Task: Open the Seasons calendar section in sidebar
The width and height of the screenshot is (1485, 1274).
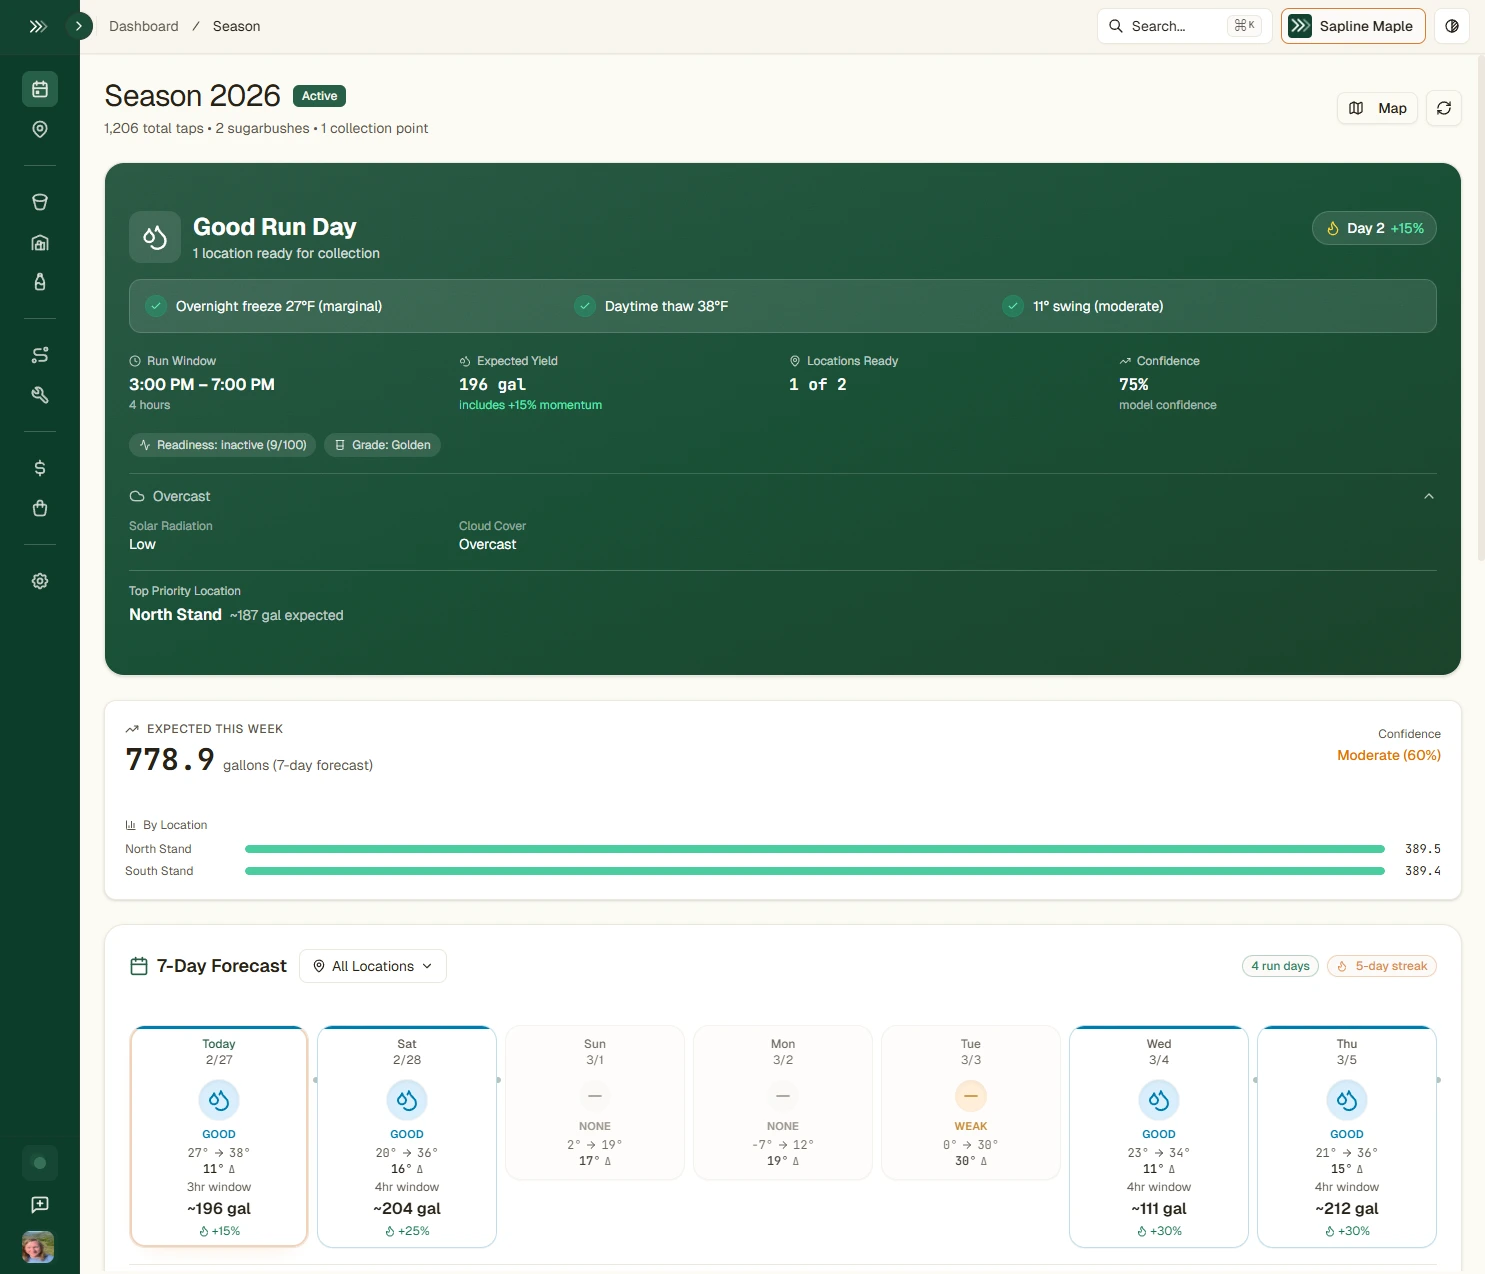Action: (x=40, y=89)
